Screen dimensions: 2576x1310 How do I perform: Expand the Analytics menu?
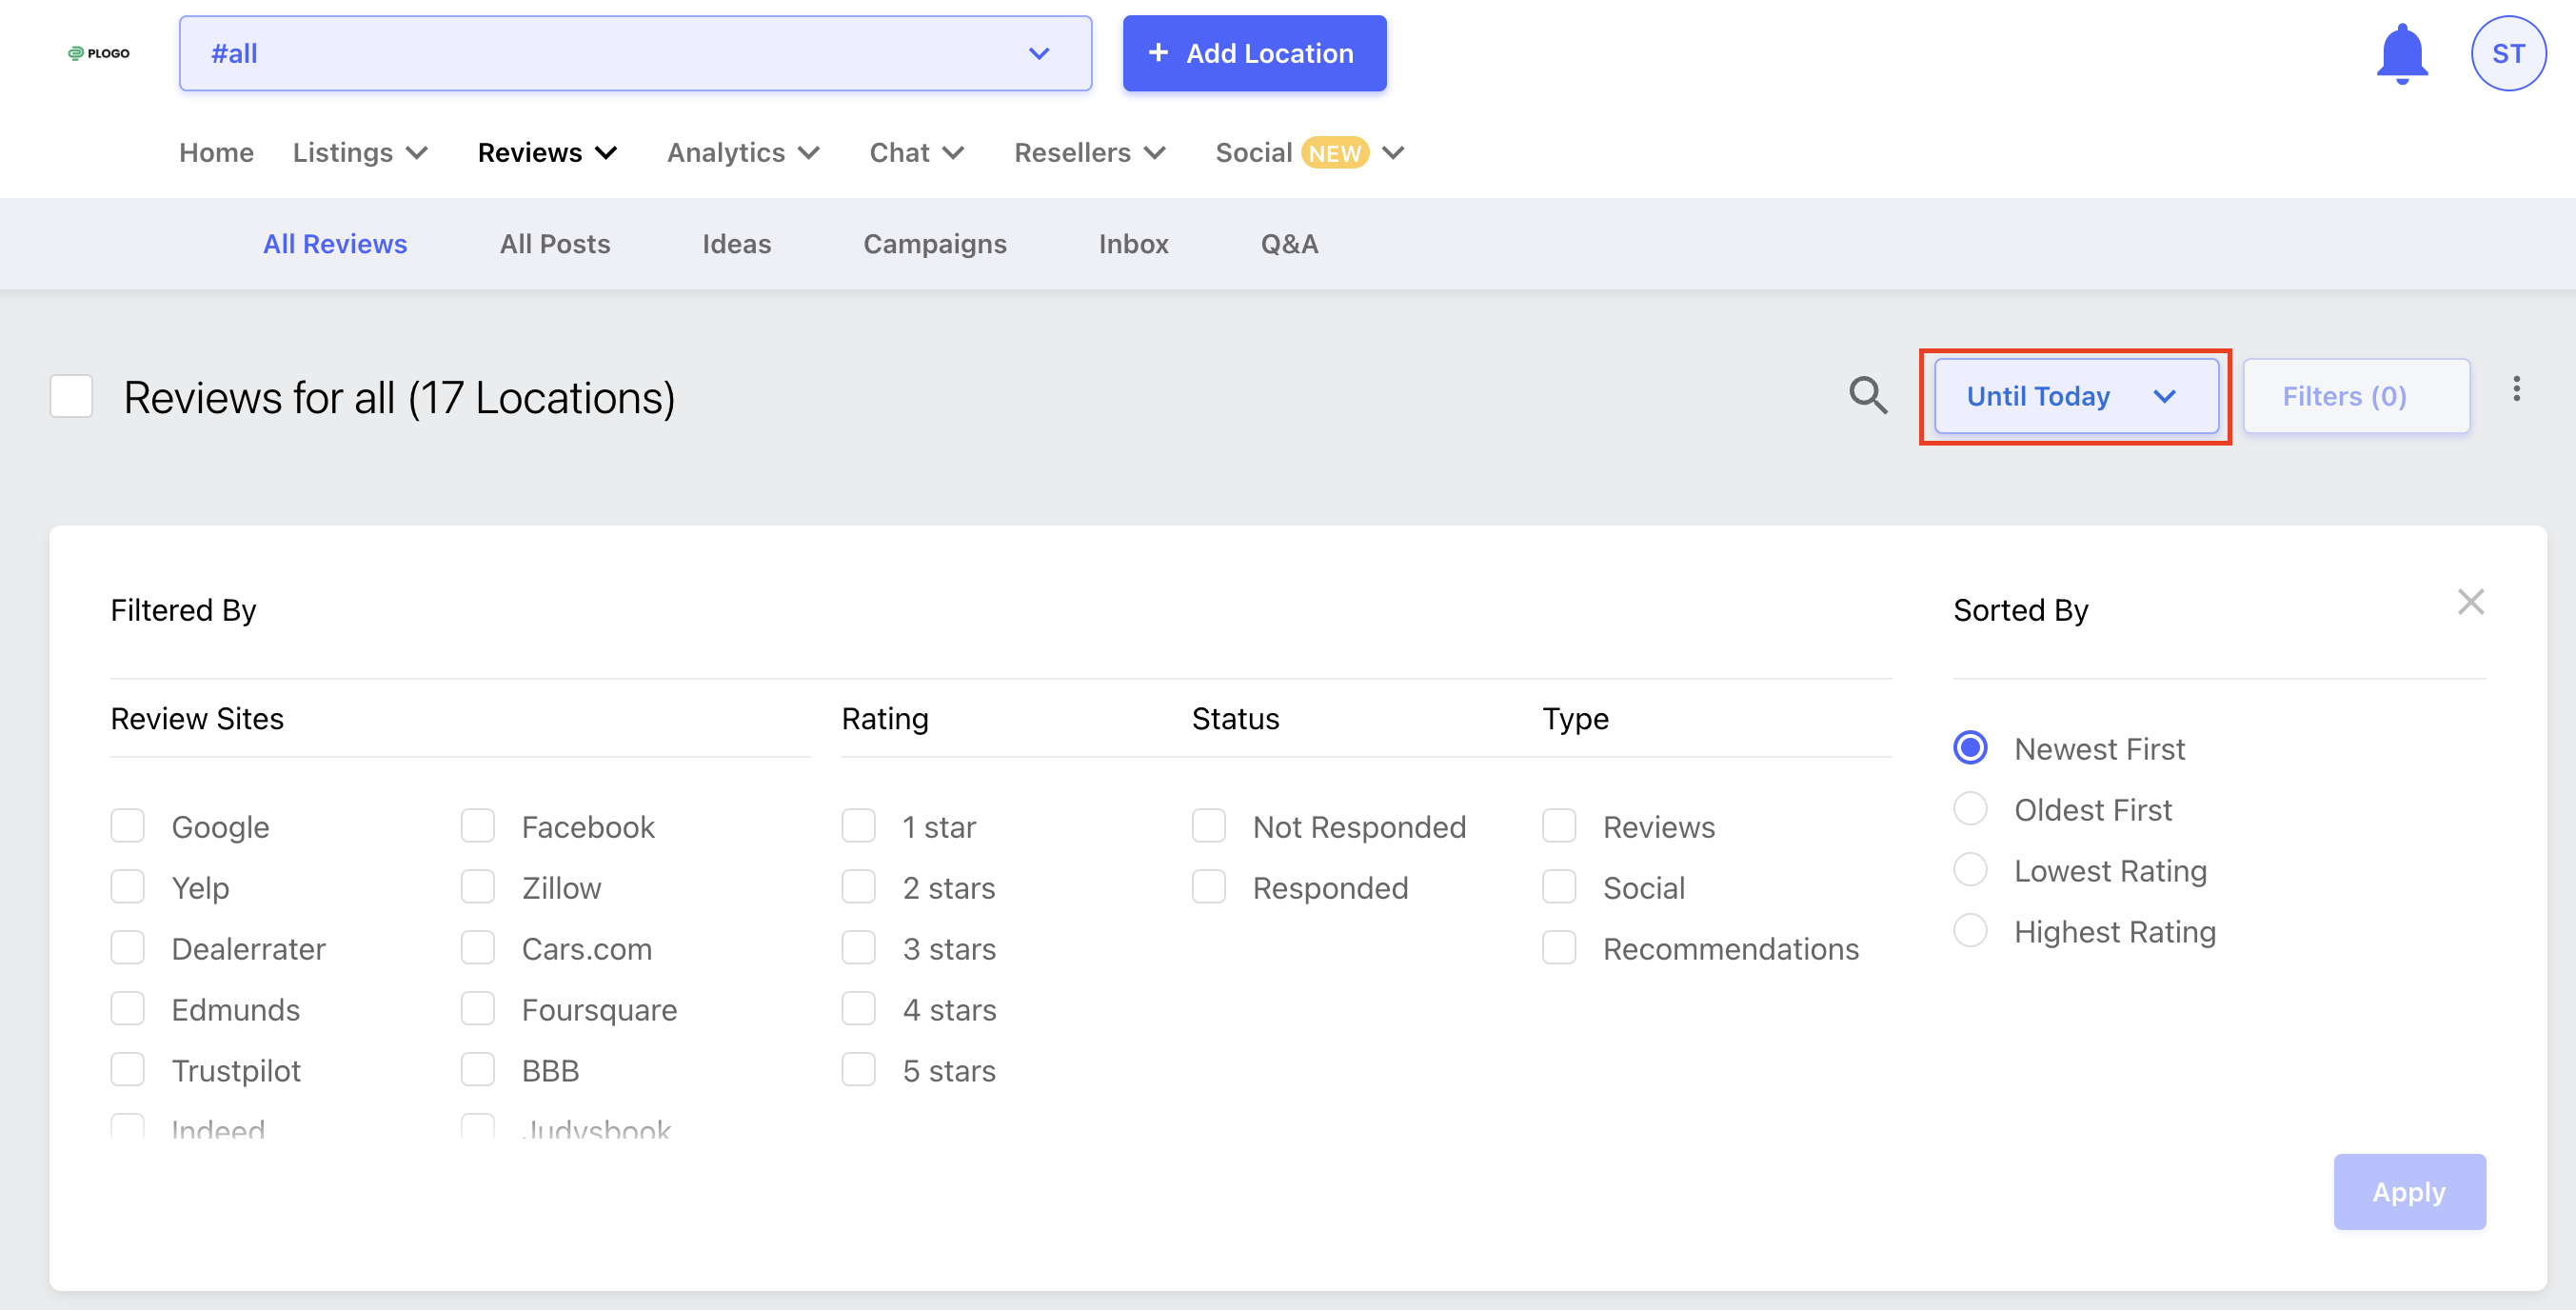tap(743, 152)
